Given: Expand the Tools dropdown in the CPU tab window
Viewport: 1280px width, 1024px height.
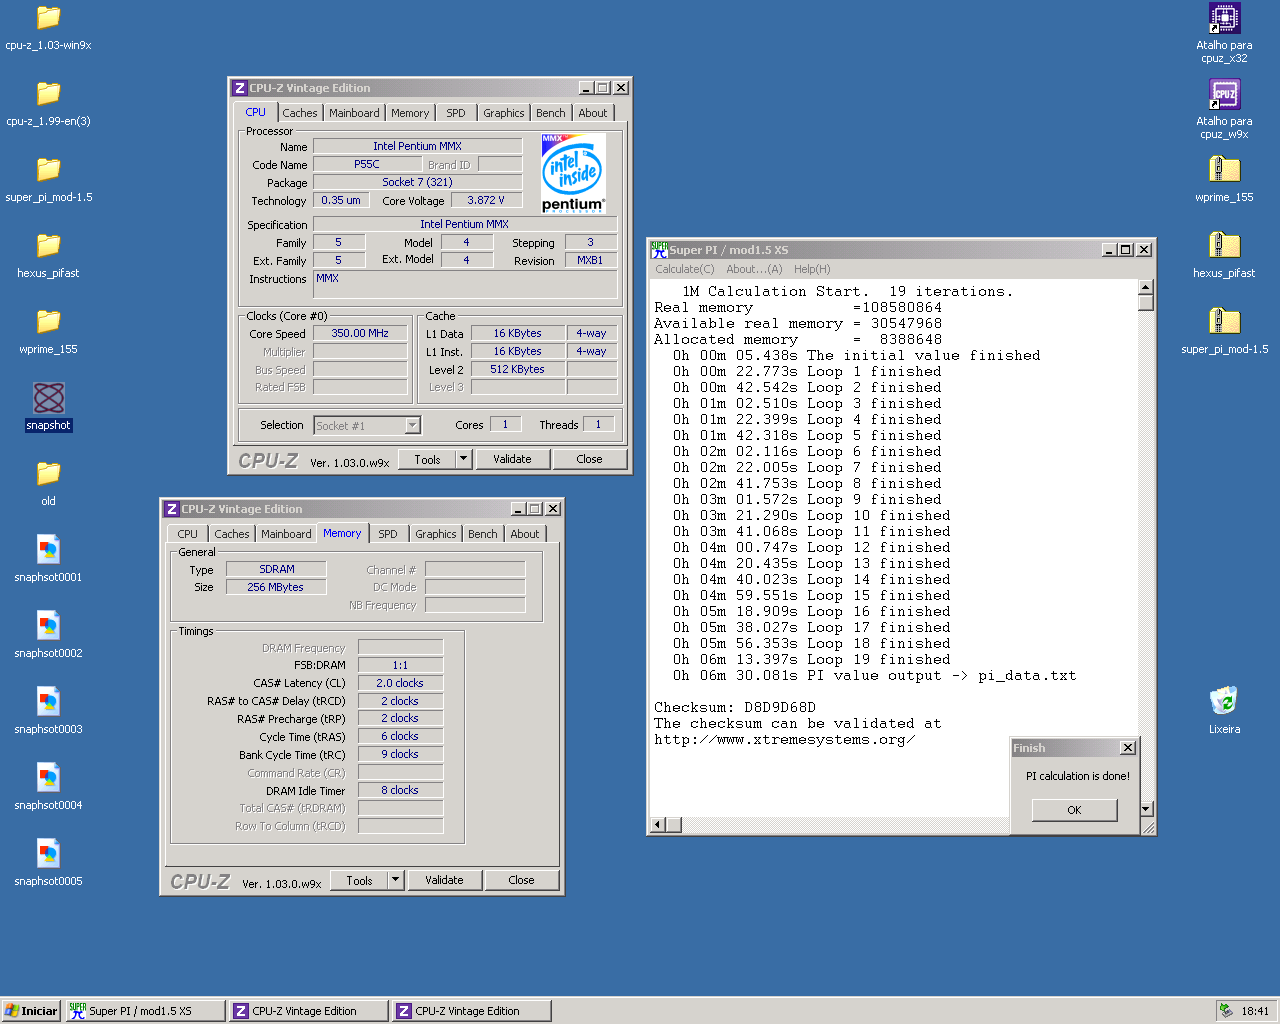Looking at the screenshot, I should [x=463, y=458].
